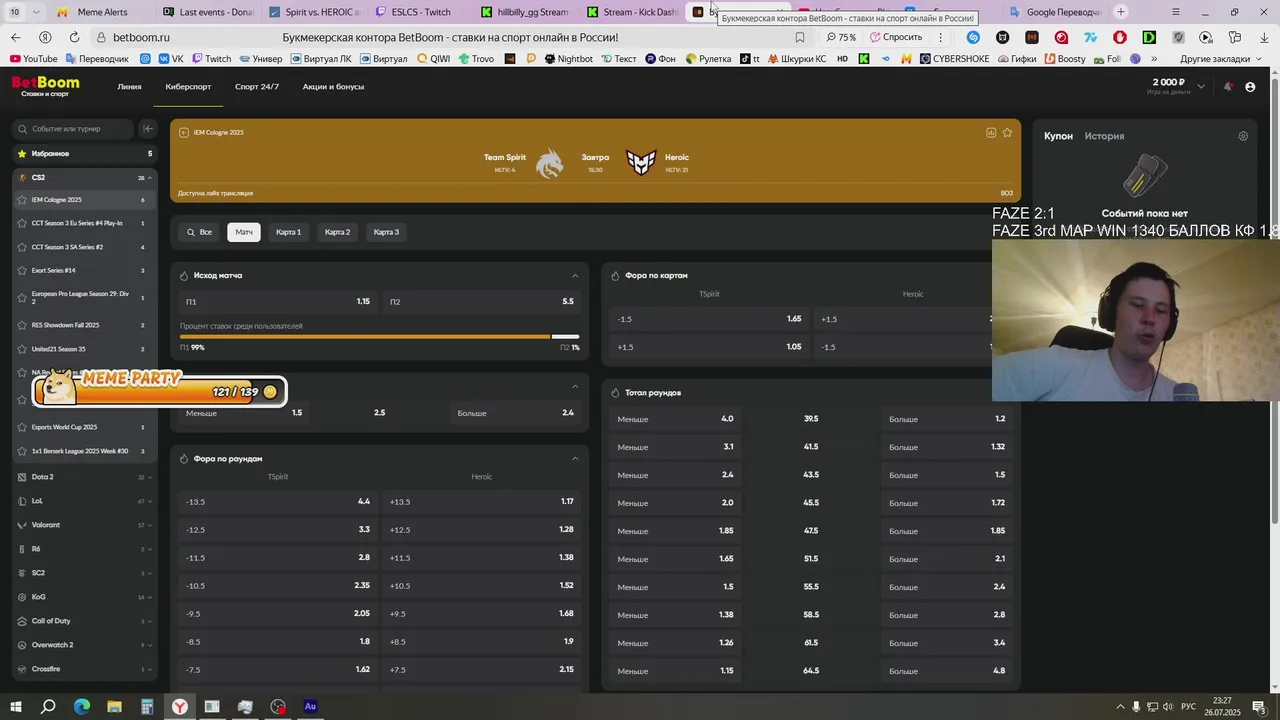Click the BetBoom logo

45,86
